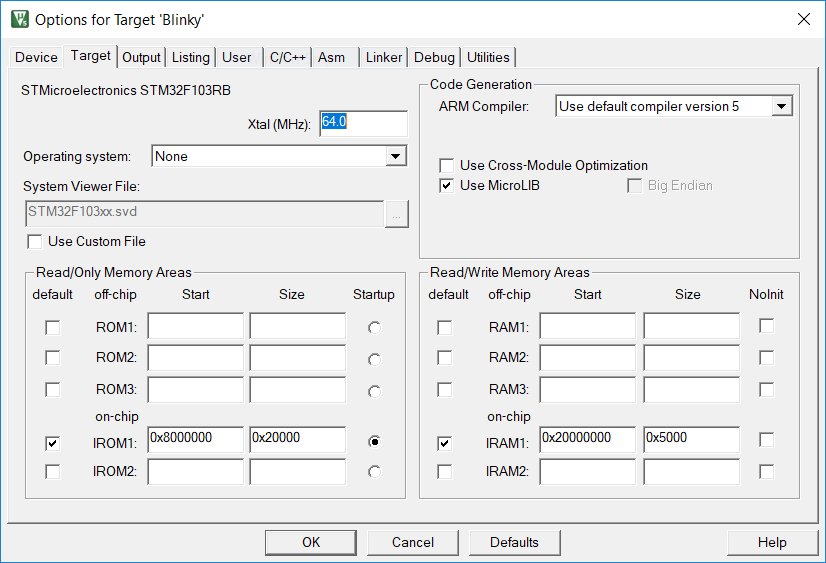
Task: Click the ROM2 Start field
Action: tap(195, 358)
